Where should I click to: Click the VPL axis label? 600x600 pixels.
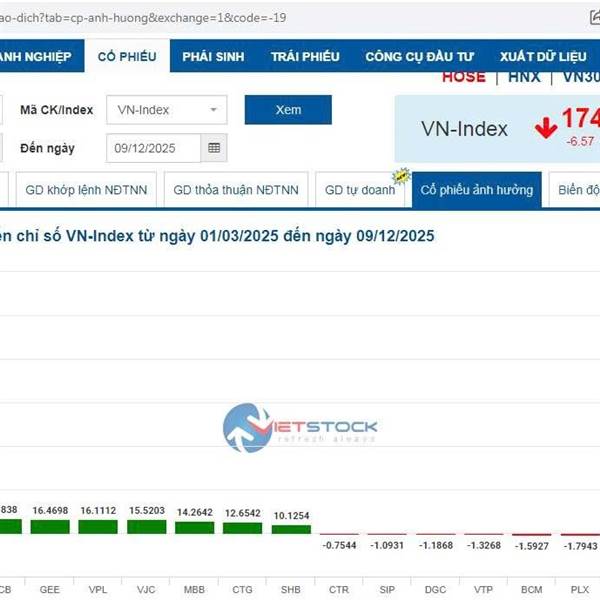[98, 589]
